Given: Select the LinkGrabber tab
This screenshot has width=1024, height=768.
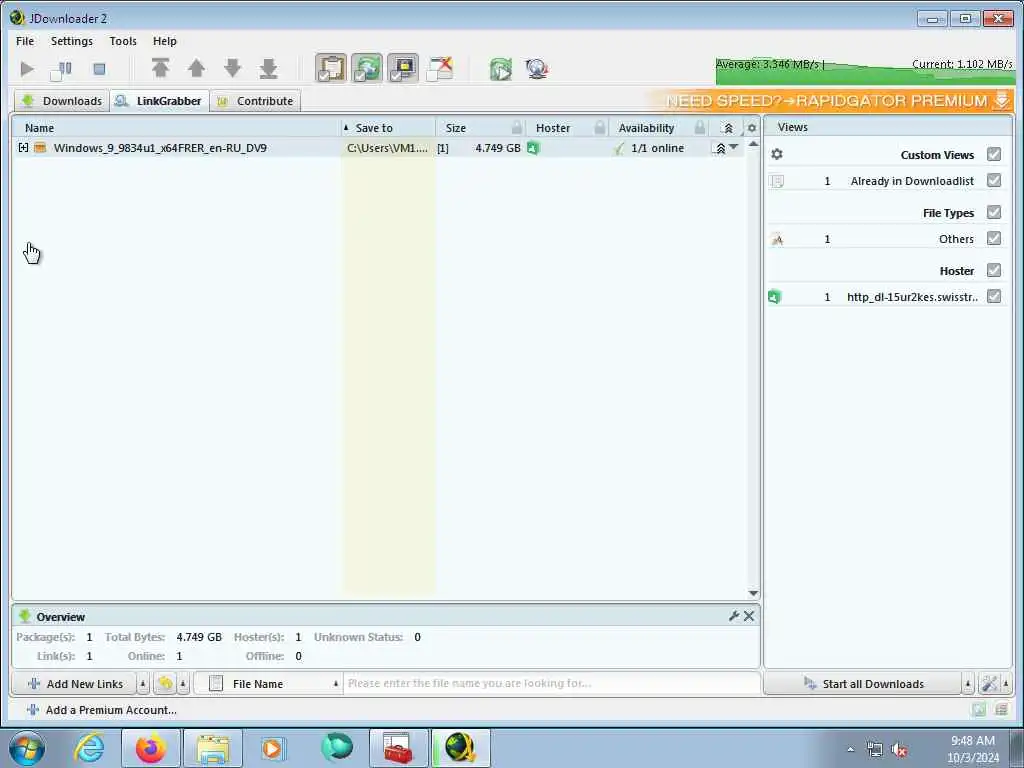Looking at the screenshot, I should pyautogui.click(x=159, y=101).
